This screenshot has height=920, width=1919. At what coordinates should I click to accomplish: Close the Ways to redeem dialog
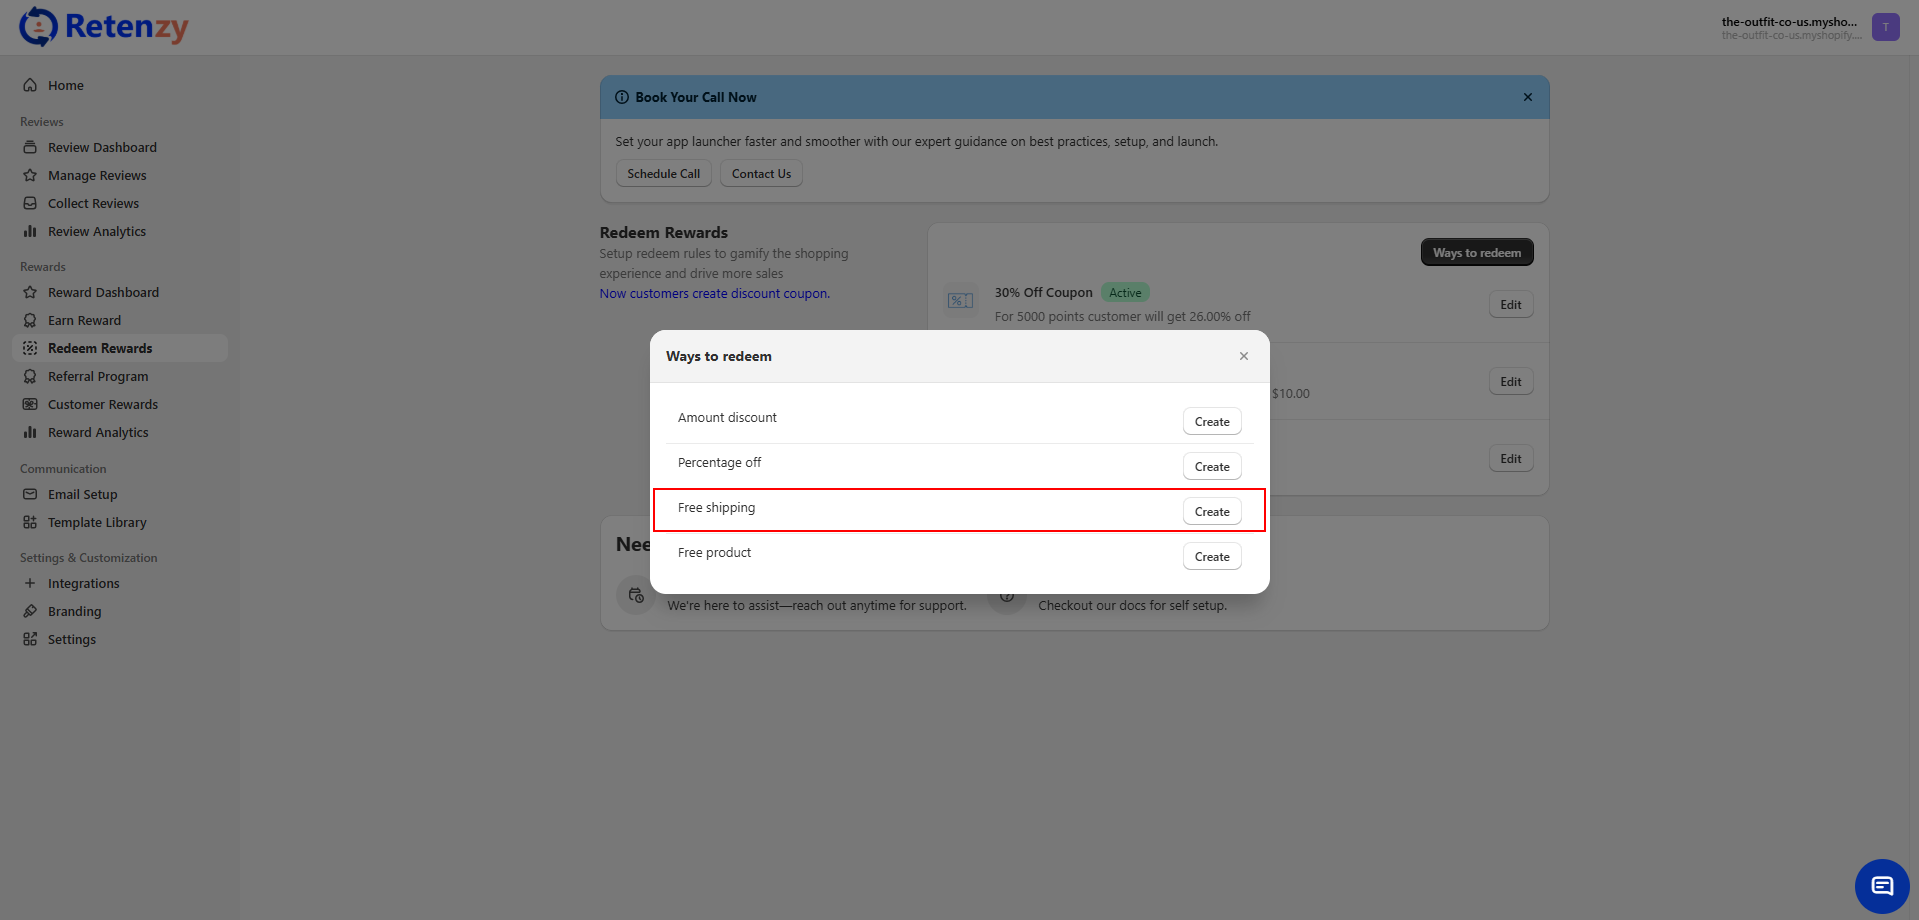click(x=1243, y=356)
